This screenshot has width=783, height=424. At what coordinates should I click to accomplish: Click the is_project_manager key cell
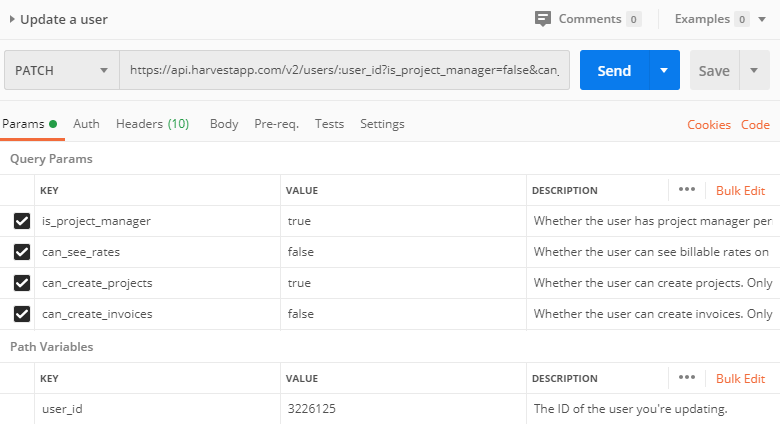click(x=157, y=221)
